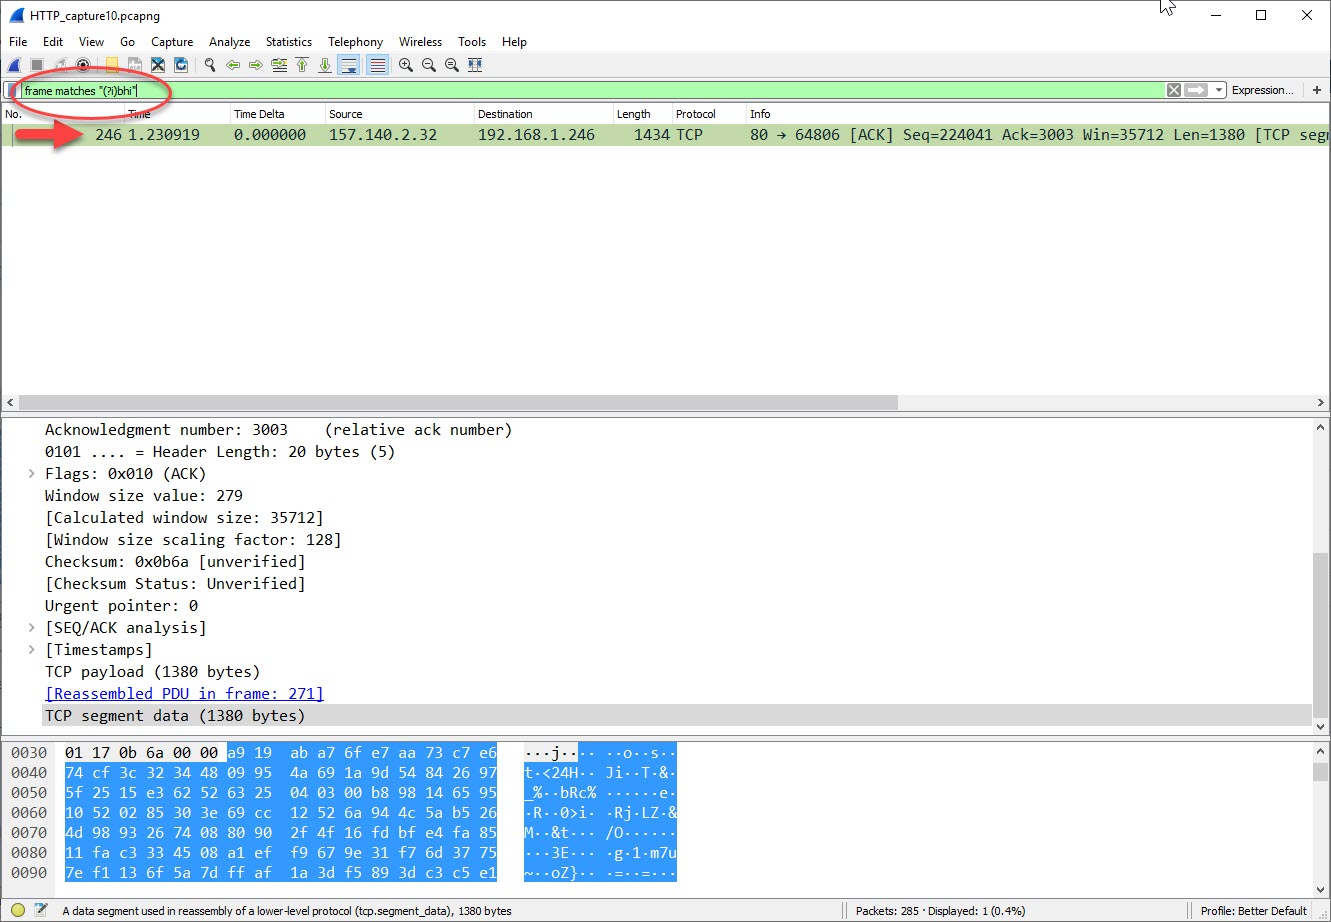1331x922 pixels.
Task: Reset zoom to normal size
Action: 452,65
